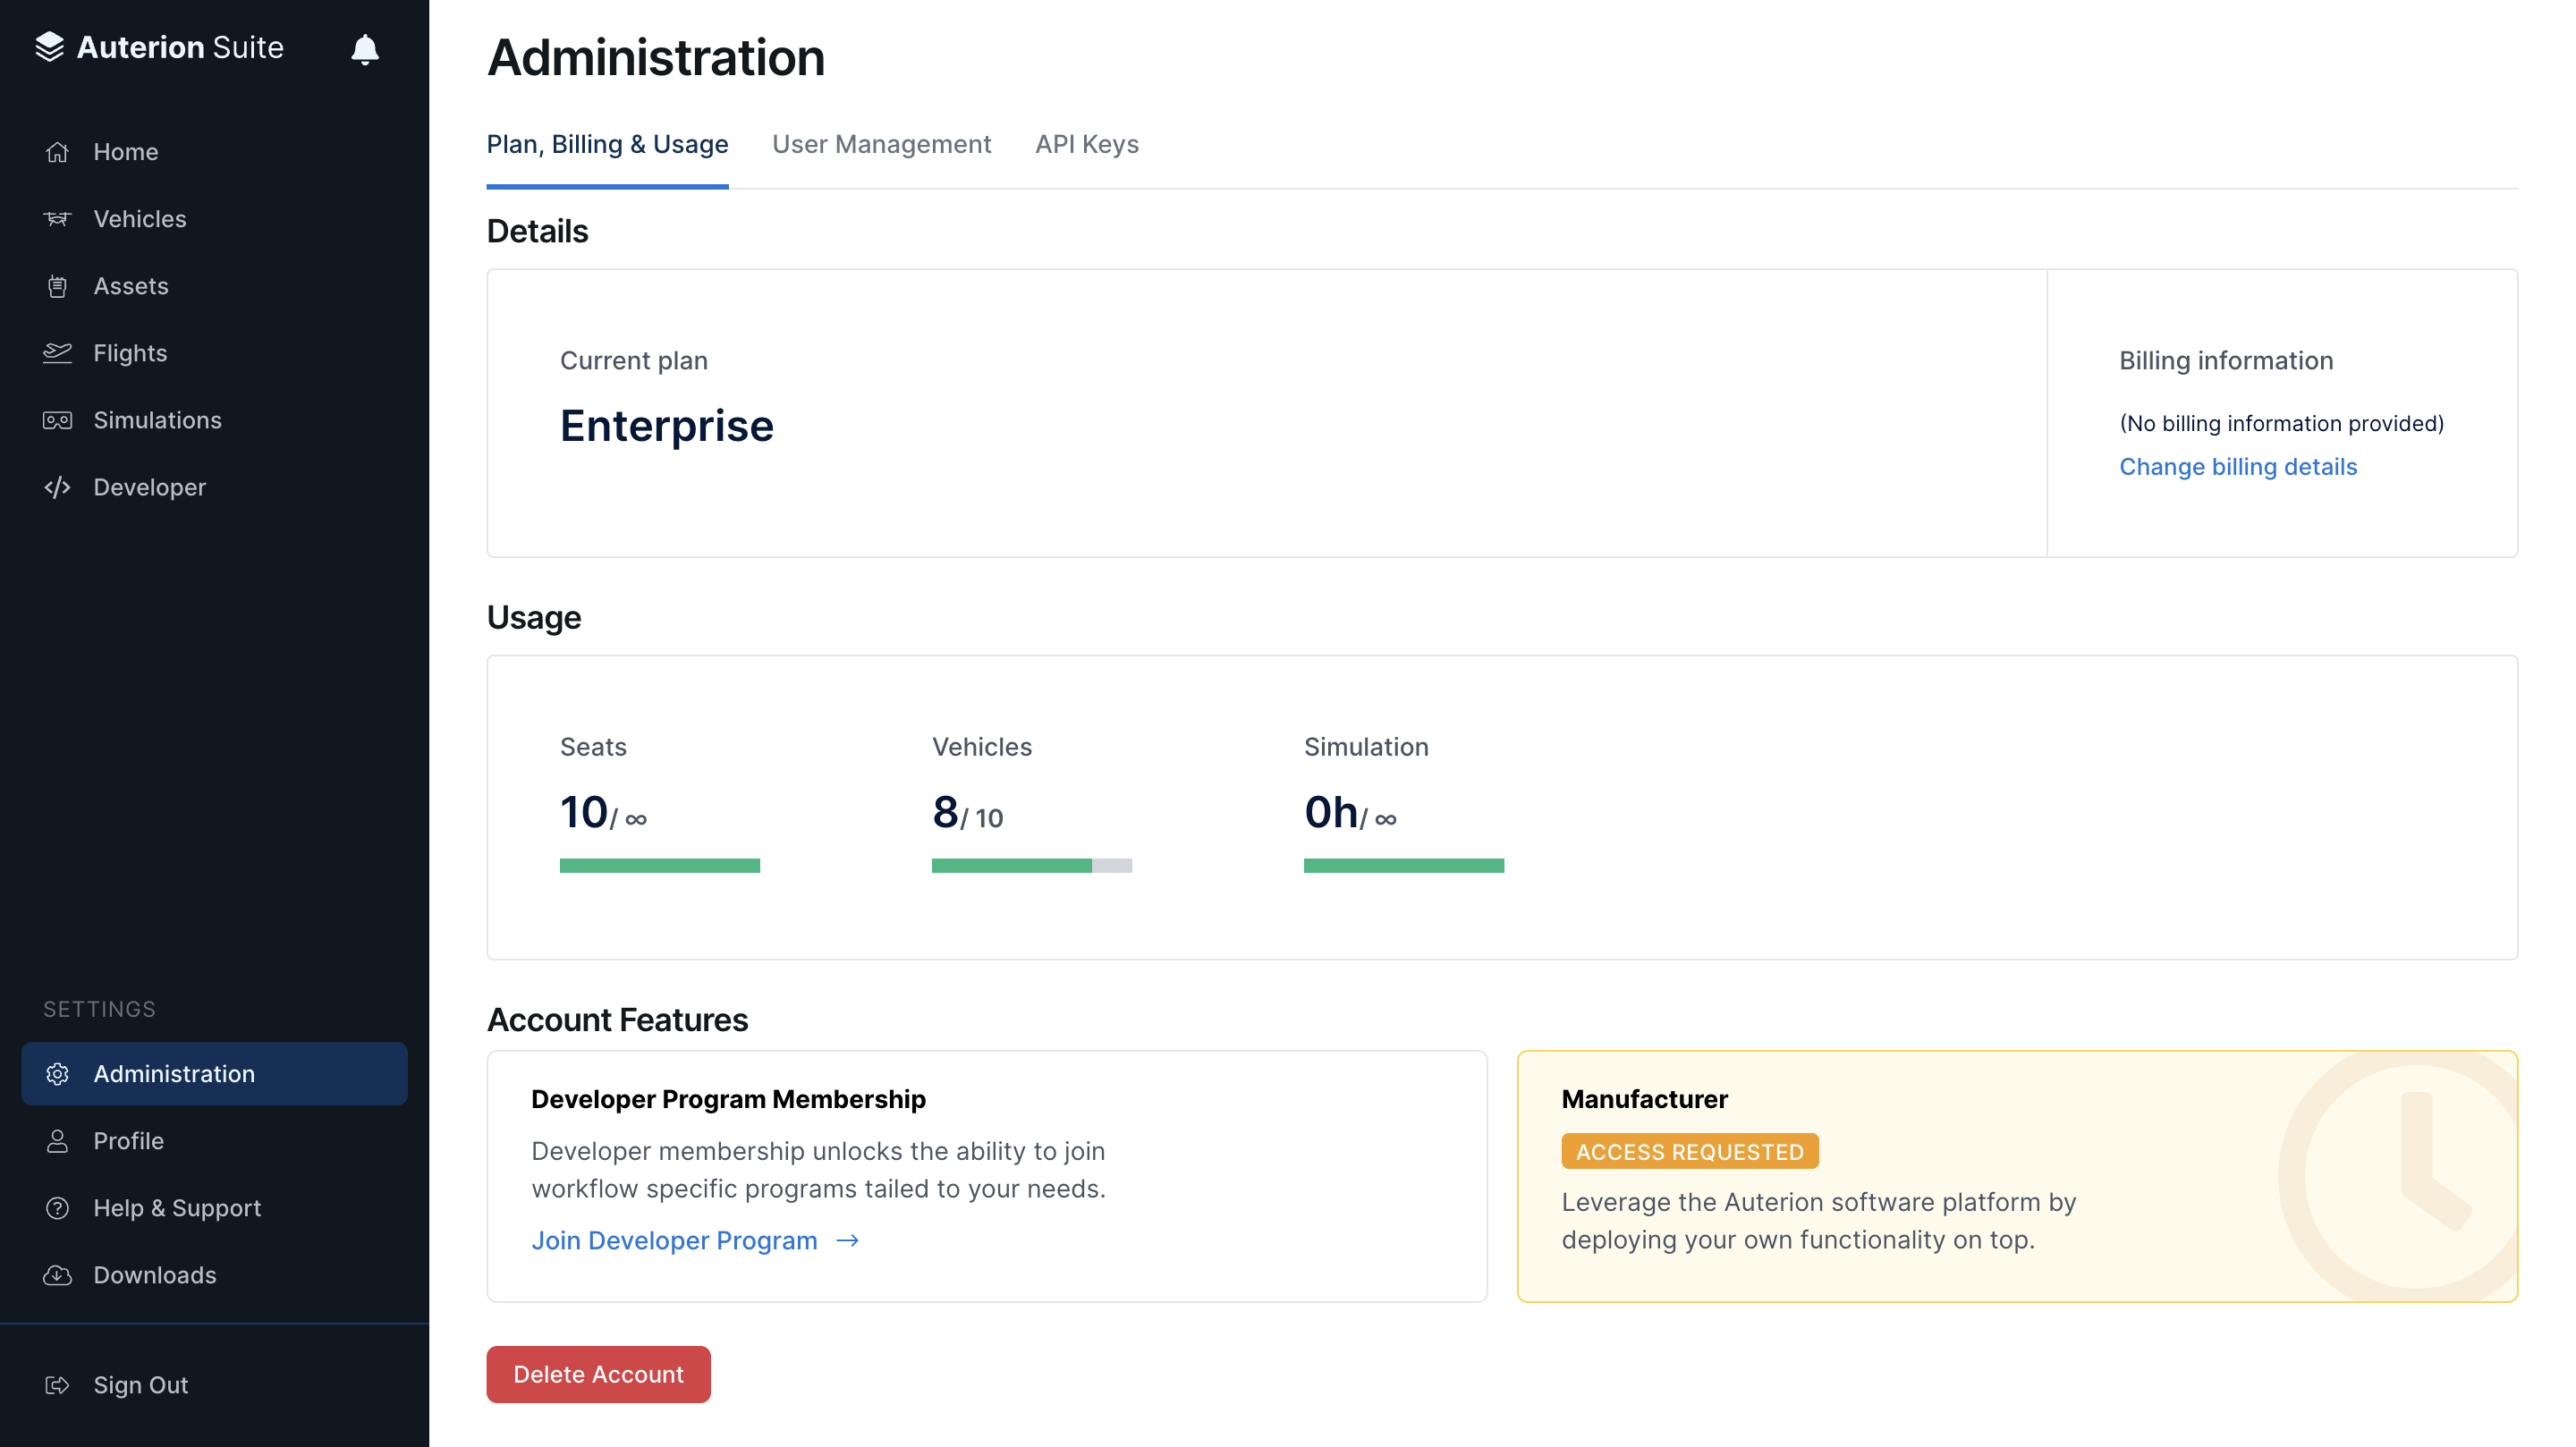Open Home via house icon
The width and height of the screenshot is (2576, 1447).
(57, 152)
